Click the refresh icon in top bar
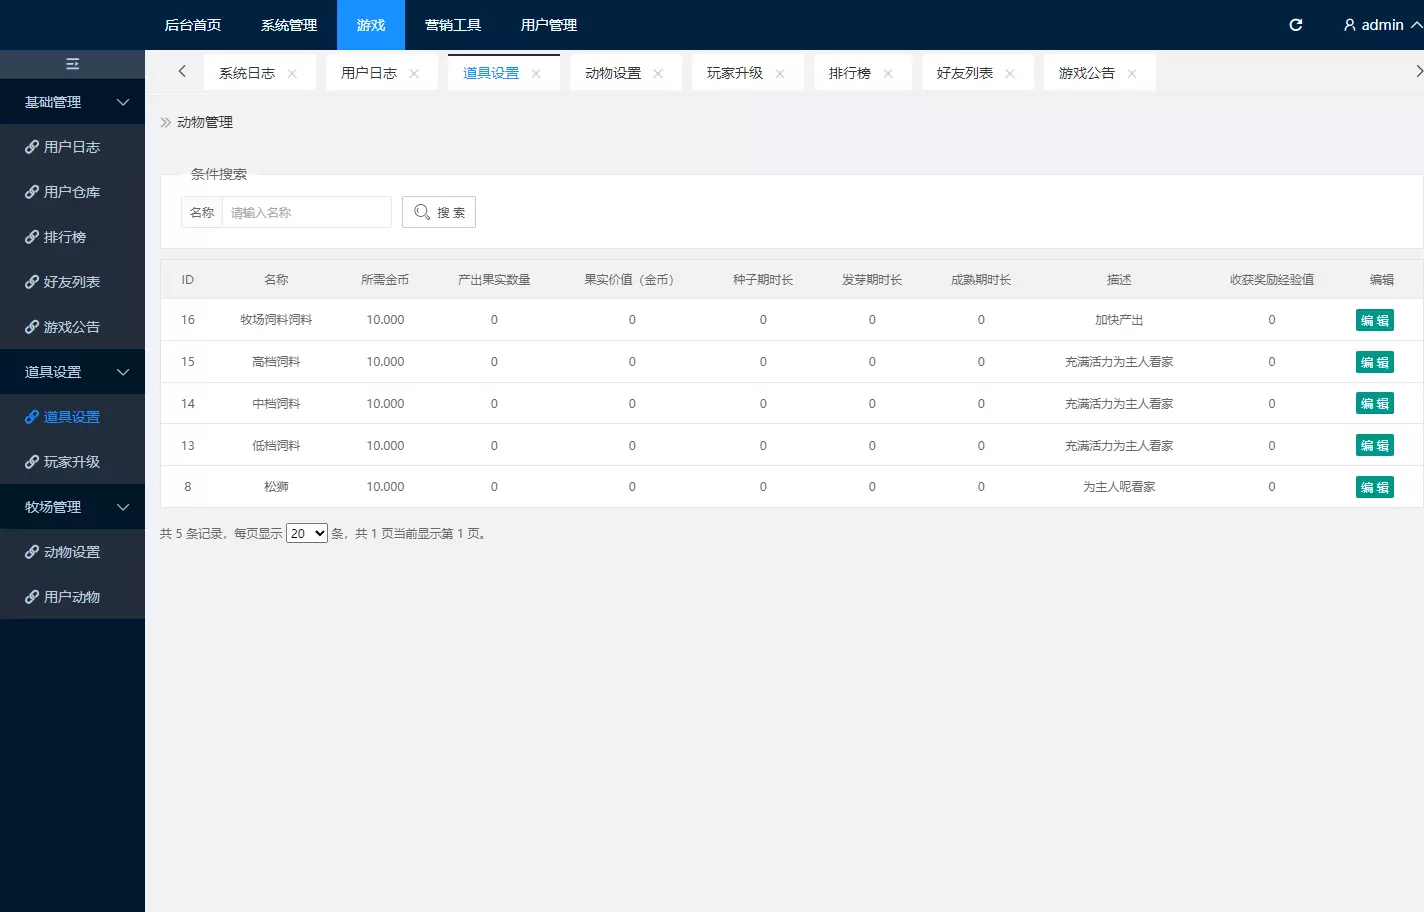 tap(1295, 25)
